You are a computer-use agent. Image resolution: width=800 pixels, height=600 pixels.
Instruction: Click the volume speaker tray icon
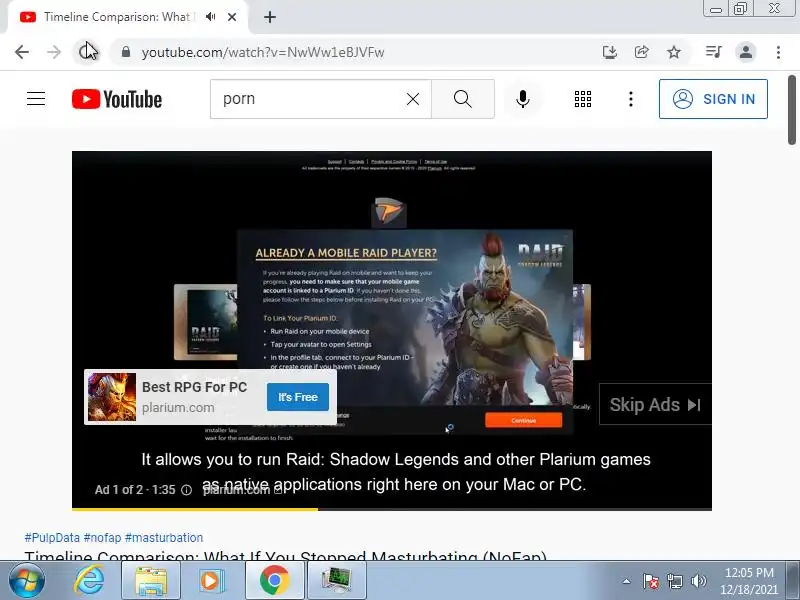(x=698, y=581)
